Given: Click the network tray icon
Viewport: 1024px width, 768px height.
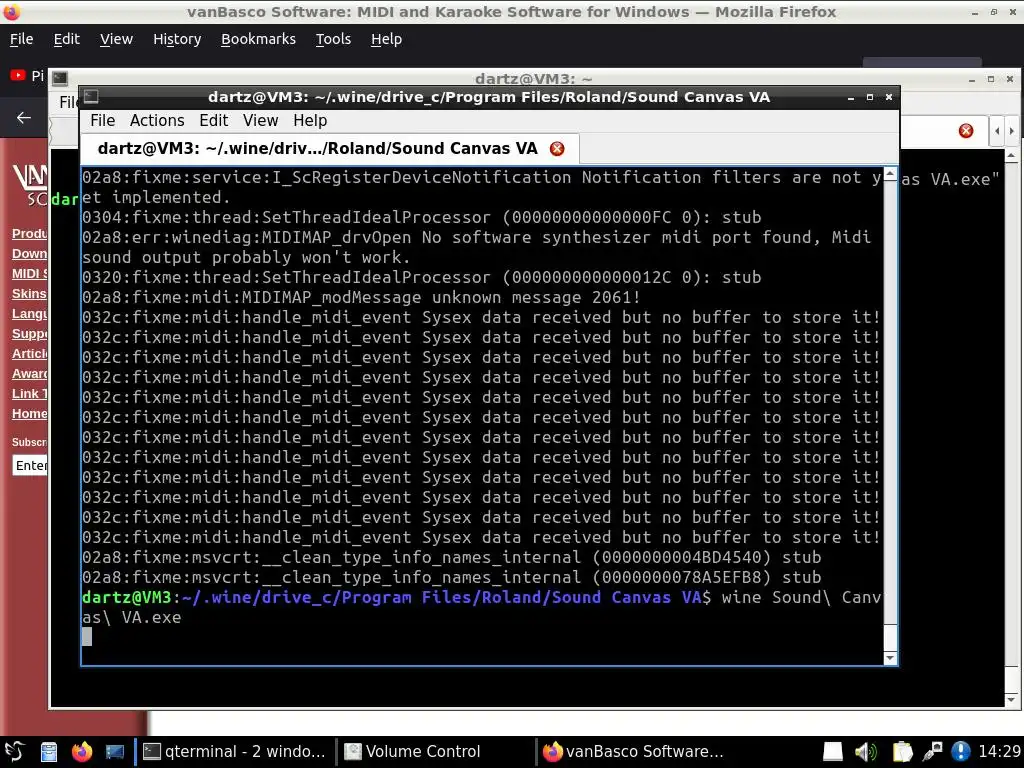Looking at the screenshot, I should click(932, 752).
